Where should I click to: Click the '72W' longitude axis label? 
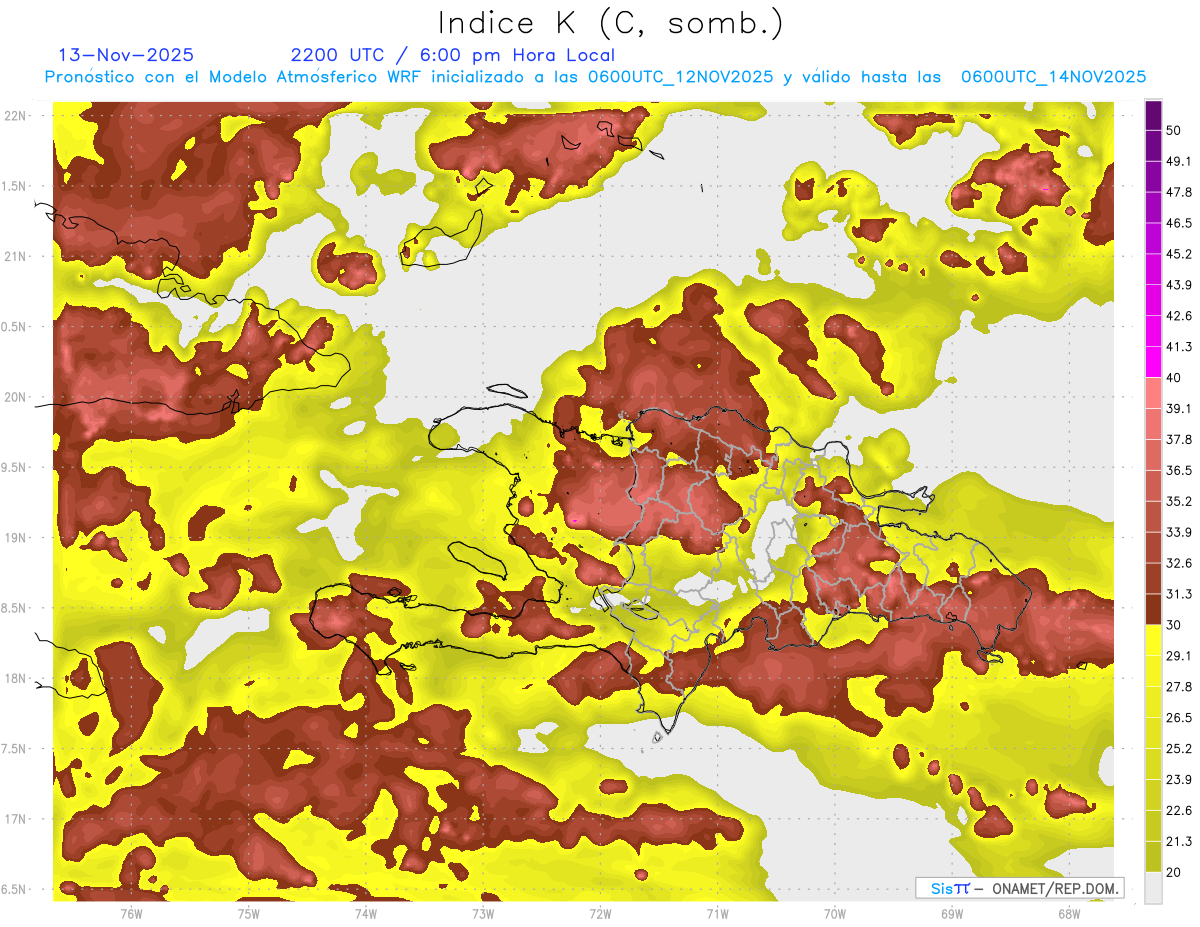pyautogui.click(x=600, y=913)
